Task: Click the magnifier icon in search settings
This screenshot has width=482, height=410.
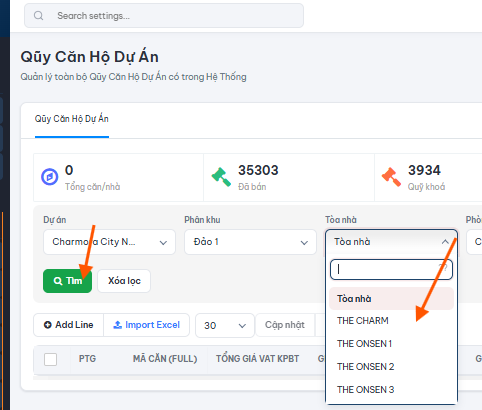Action: point(38,15)
